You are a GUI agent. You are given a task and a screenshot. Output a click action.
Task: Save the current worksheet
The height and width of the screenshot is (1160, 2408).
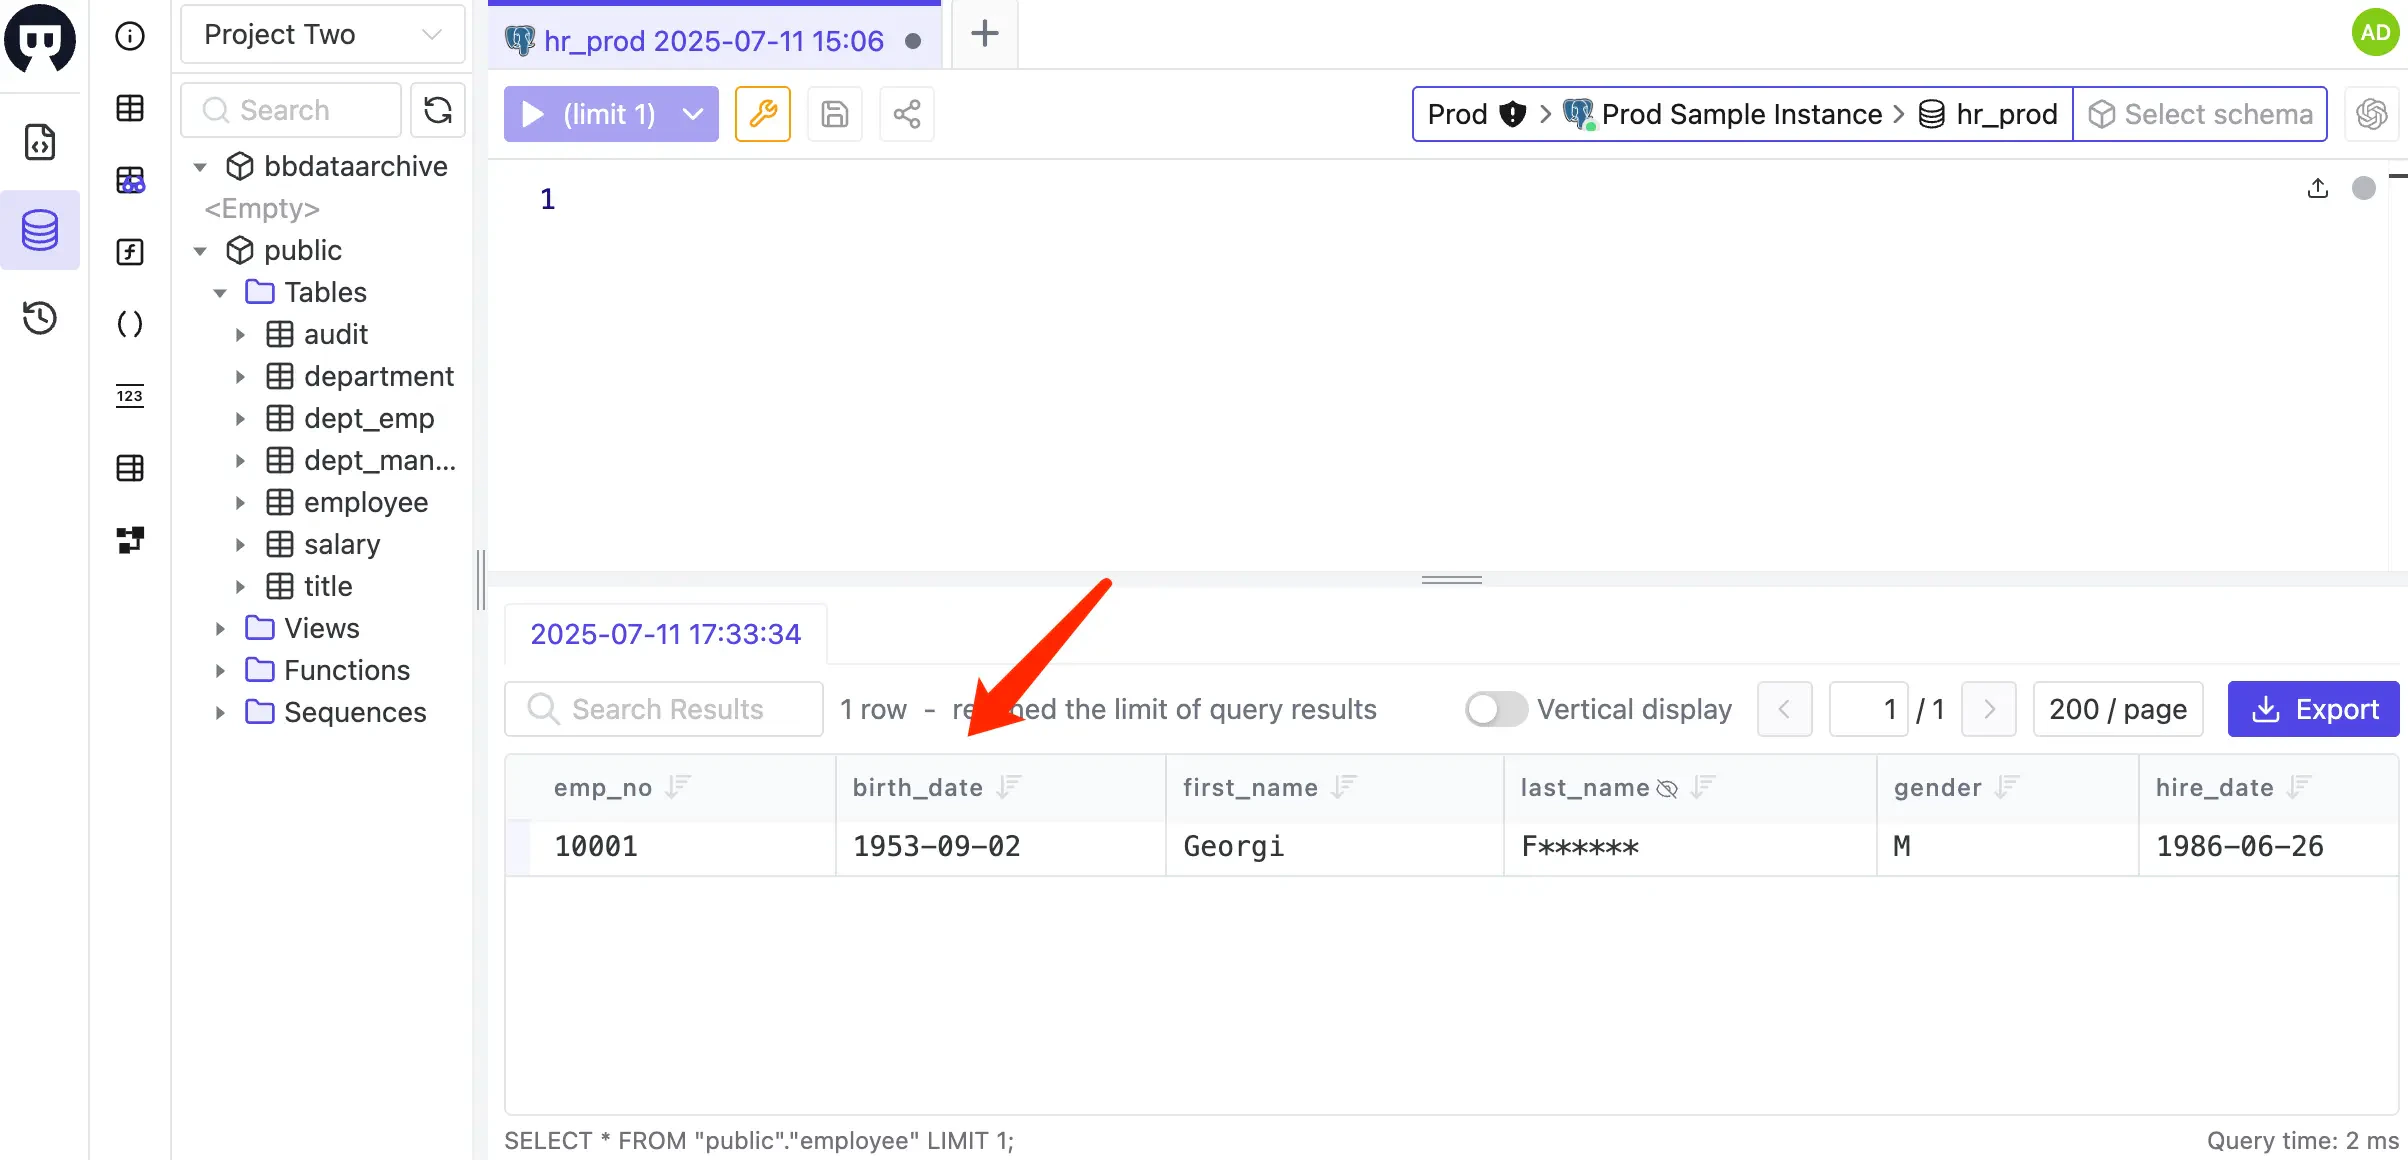click(834, 113)
